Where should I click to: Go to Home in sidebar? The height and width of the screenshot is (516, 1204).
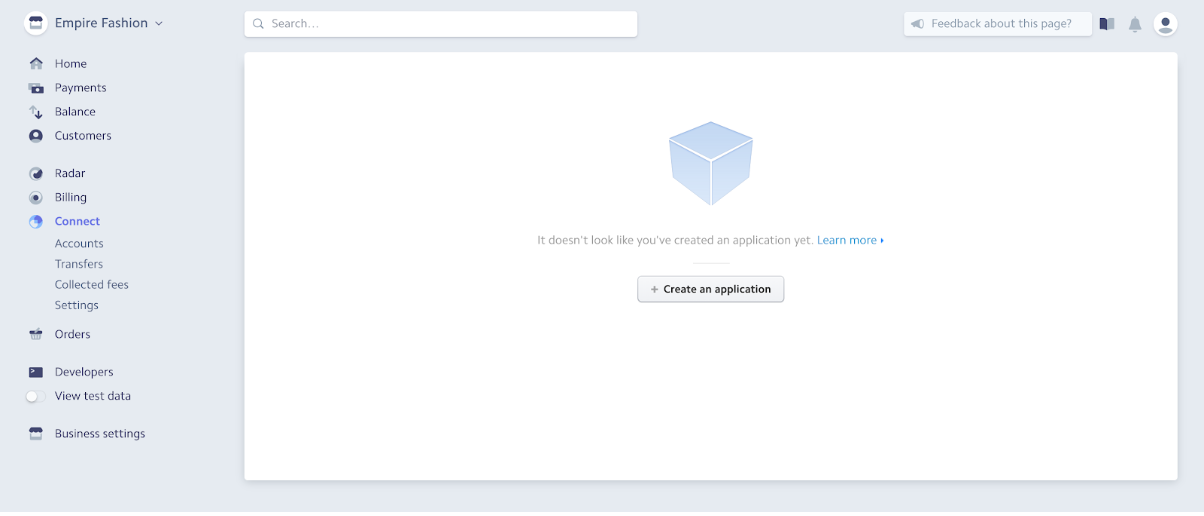[x=71, y=64]
